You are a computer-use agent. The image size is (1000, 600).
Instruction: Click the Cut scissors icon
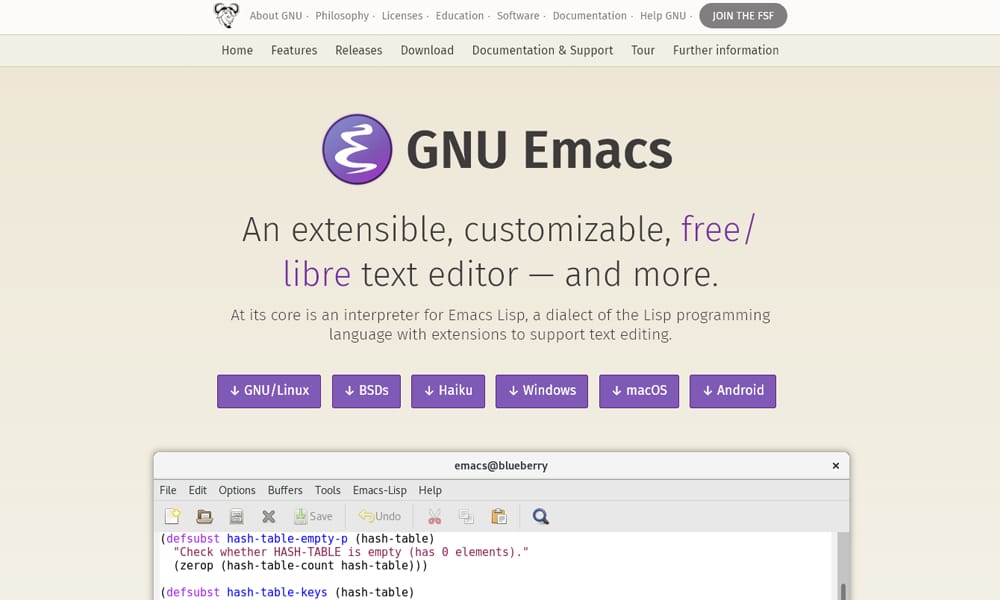click(x=434, y=516)
